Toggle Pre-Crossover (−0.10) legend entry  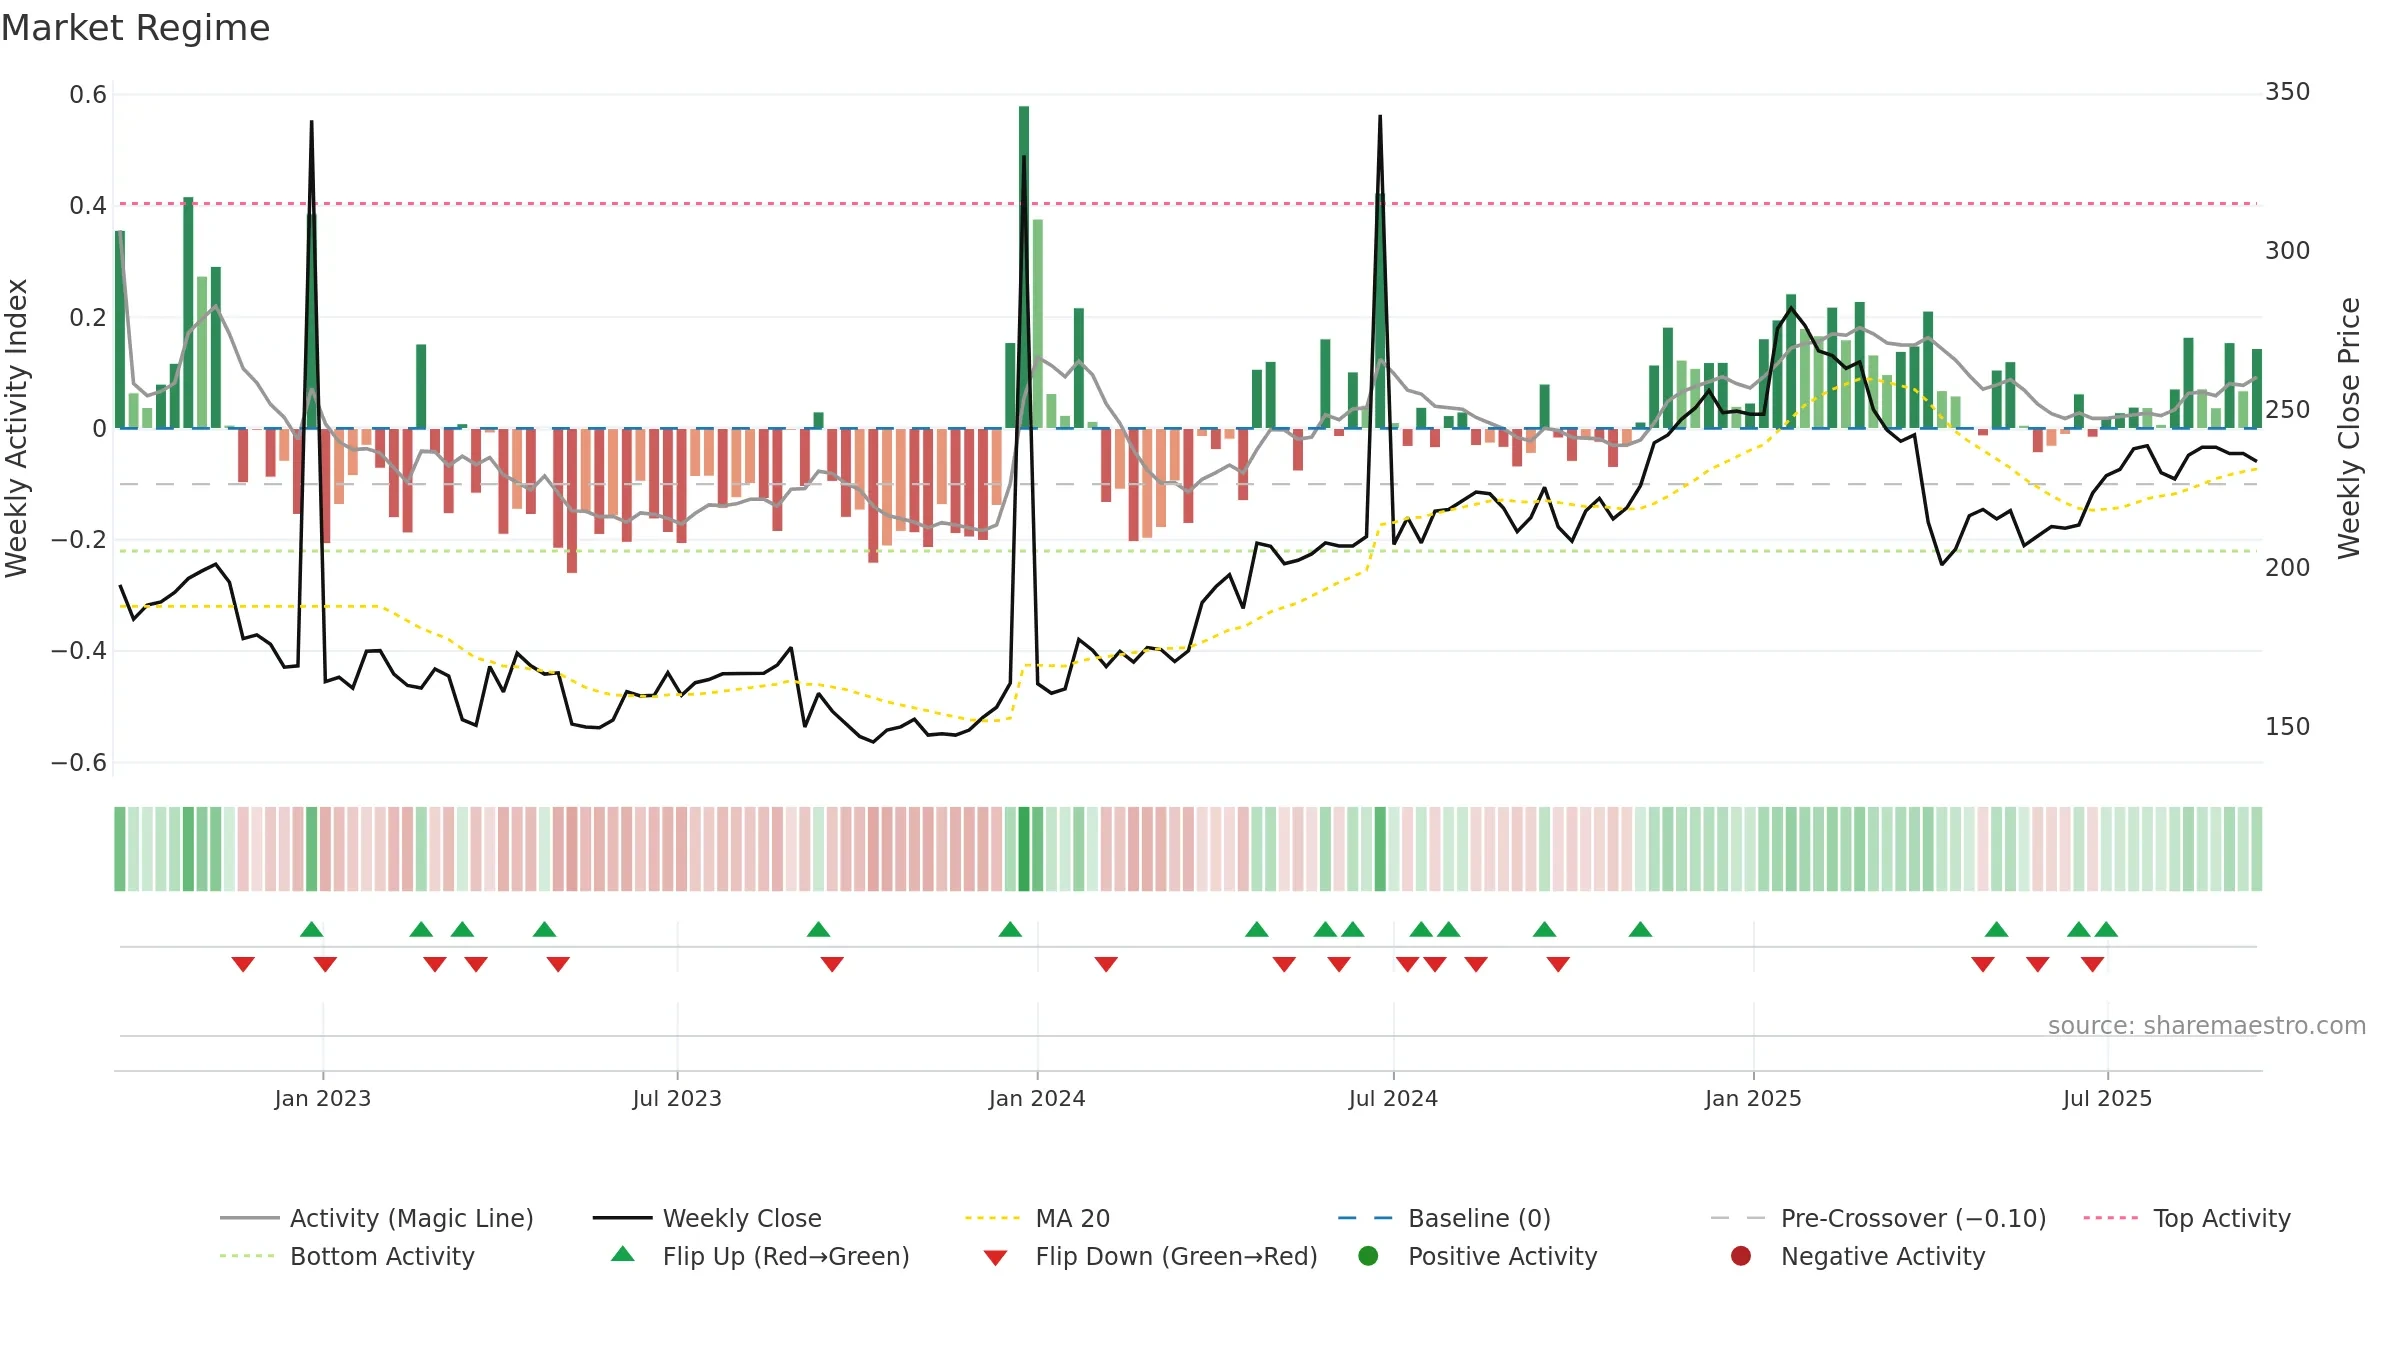point(1878,1218)
